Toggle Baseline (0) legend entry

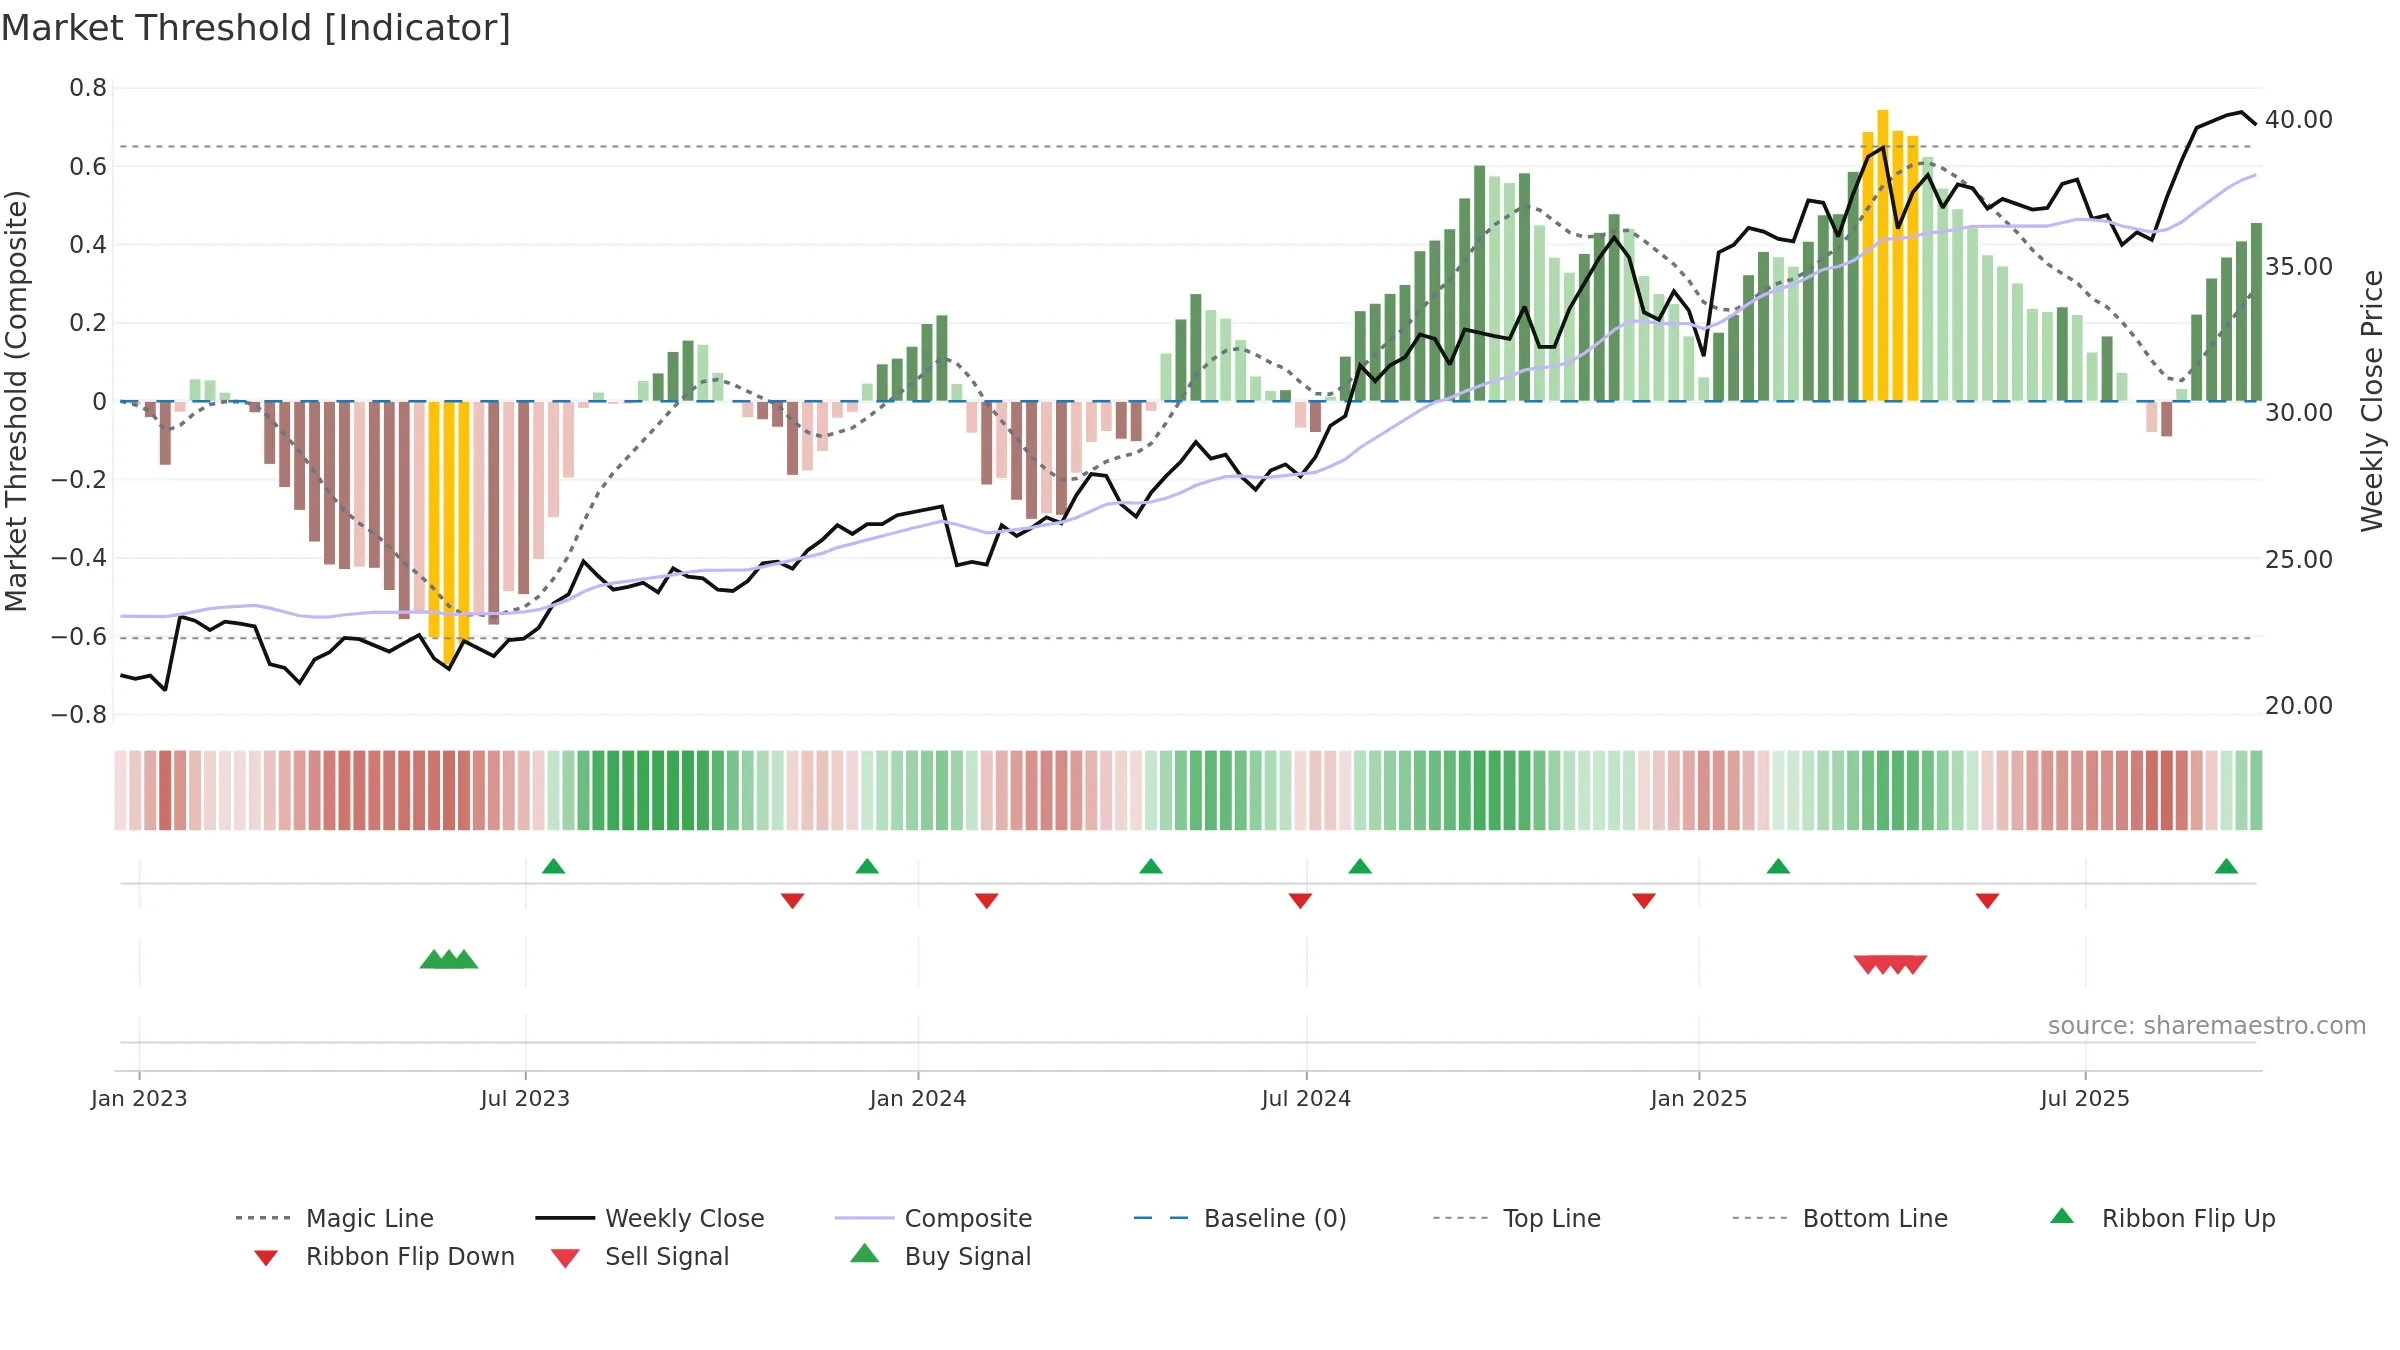(x=1240, y=1218)
